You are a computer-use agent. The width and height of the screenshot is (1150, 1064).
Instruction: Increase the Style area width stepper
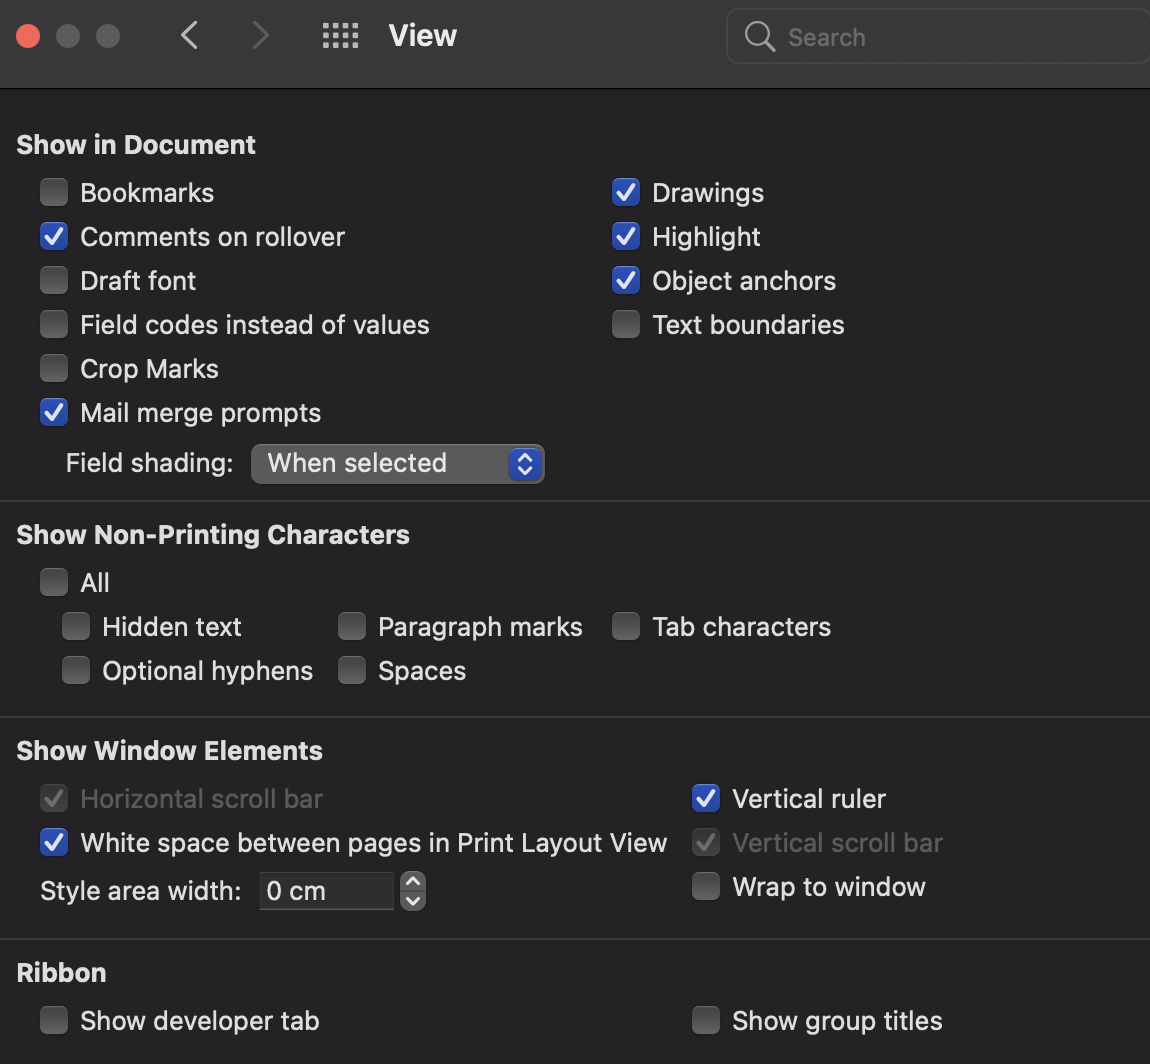point(413,882)
